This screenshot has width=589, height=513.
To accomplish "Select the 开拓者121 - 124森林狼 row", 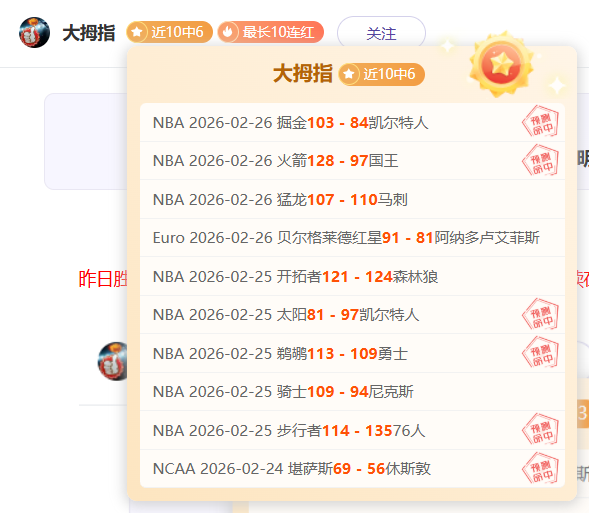I will (352, 276).
